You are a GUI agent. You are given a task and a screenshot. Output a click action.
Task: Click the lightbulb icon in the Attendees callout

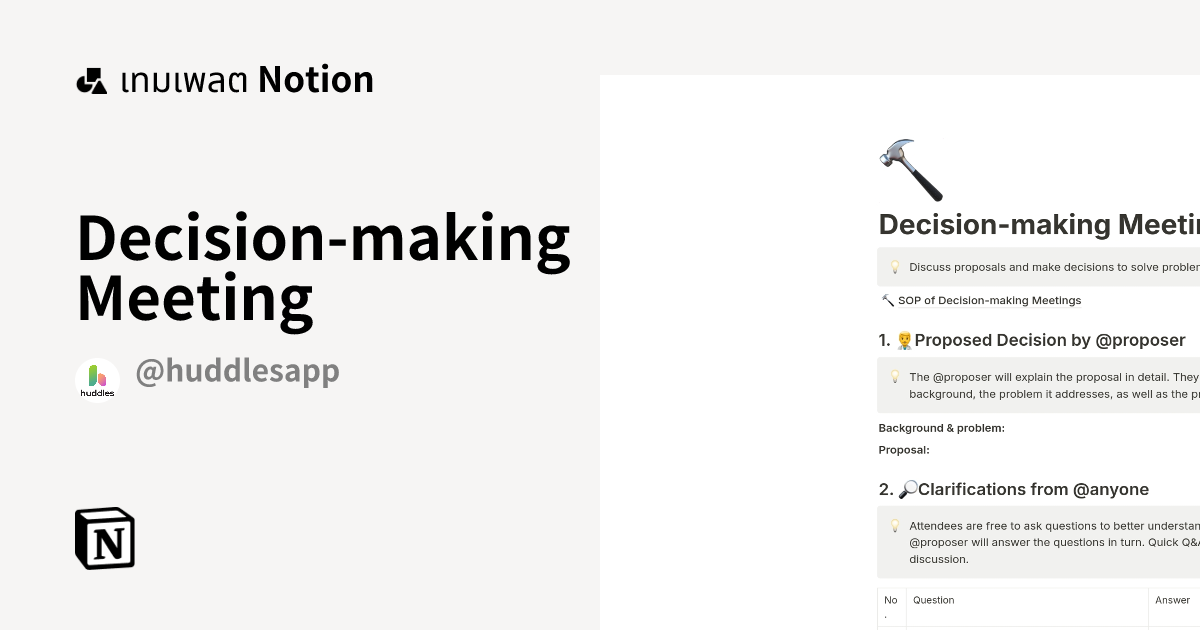(895, 526)
